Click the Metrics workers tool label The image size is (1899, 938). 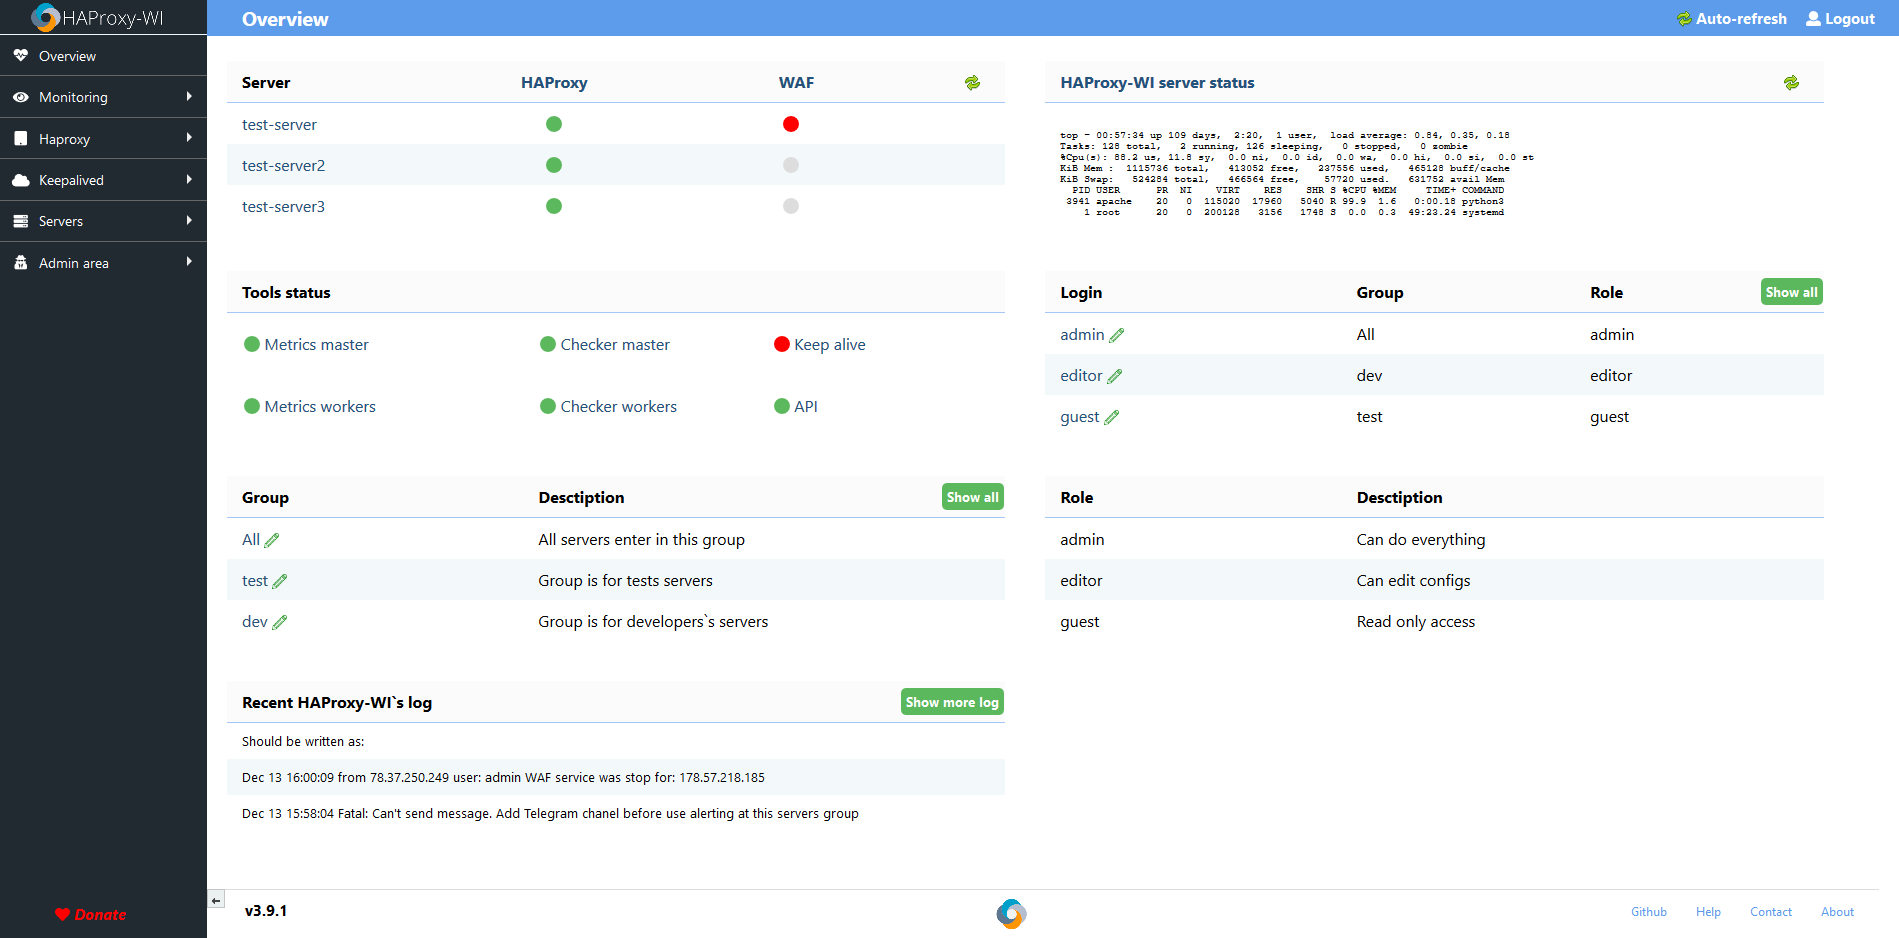pos(320,407)
